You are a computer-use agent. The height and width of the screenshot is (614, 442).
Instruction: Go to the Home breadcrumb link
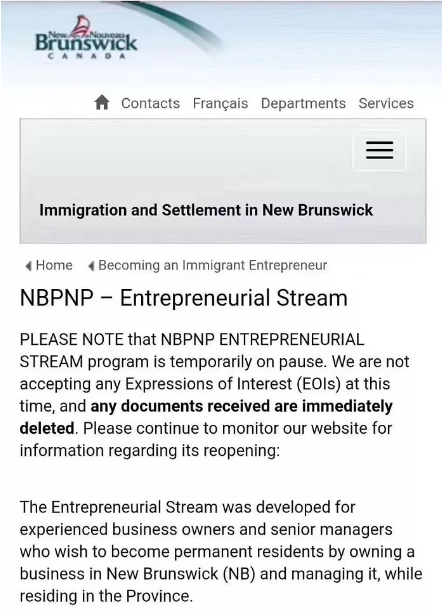[54, 265]
